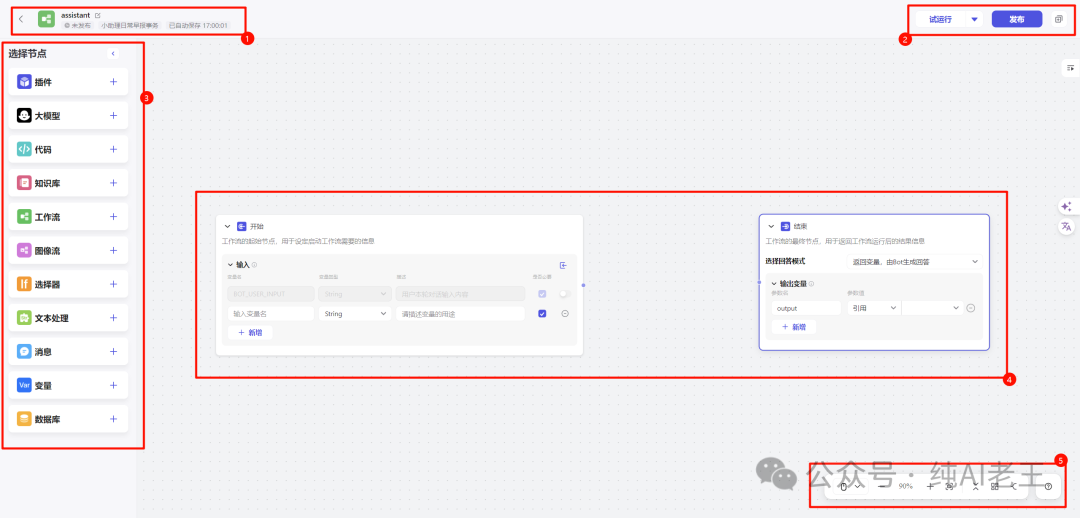This screenshot has width=1080, height=518.
Task: Fit the canvas to view
Action: (949, 486)
